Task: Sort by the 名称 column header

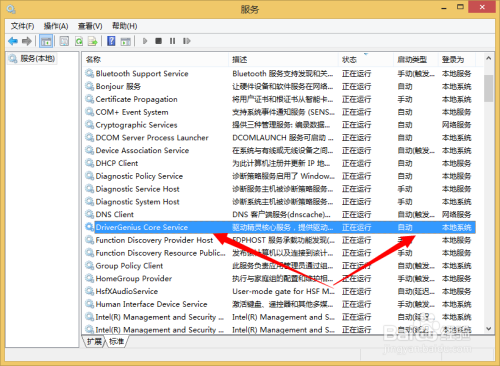Action: [x=155, y=59]
